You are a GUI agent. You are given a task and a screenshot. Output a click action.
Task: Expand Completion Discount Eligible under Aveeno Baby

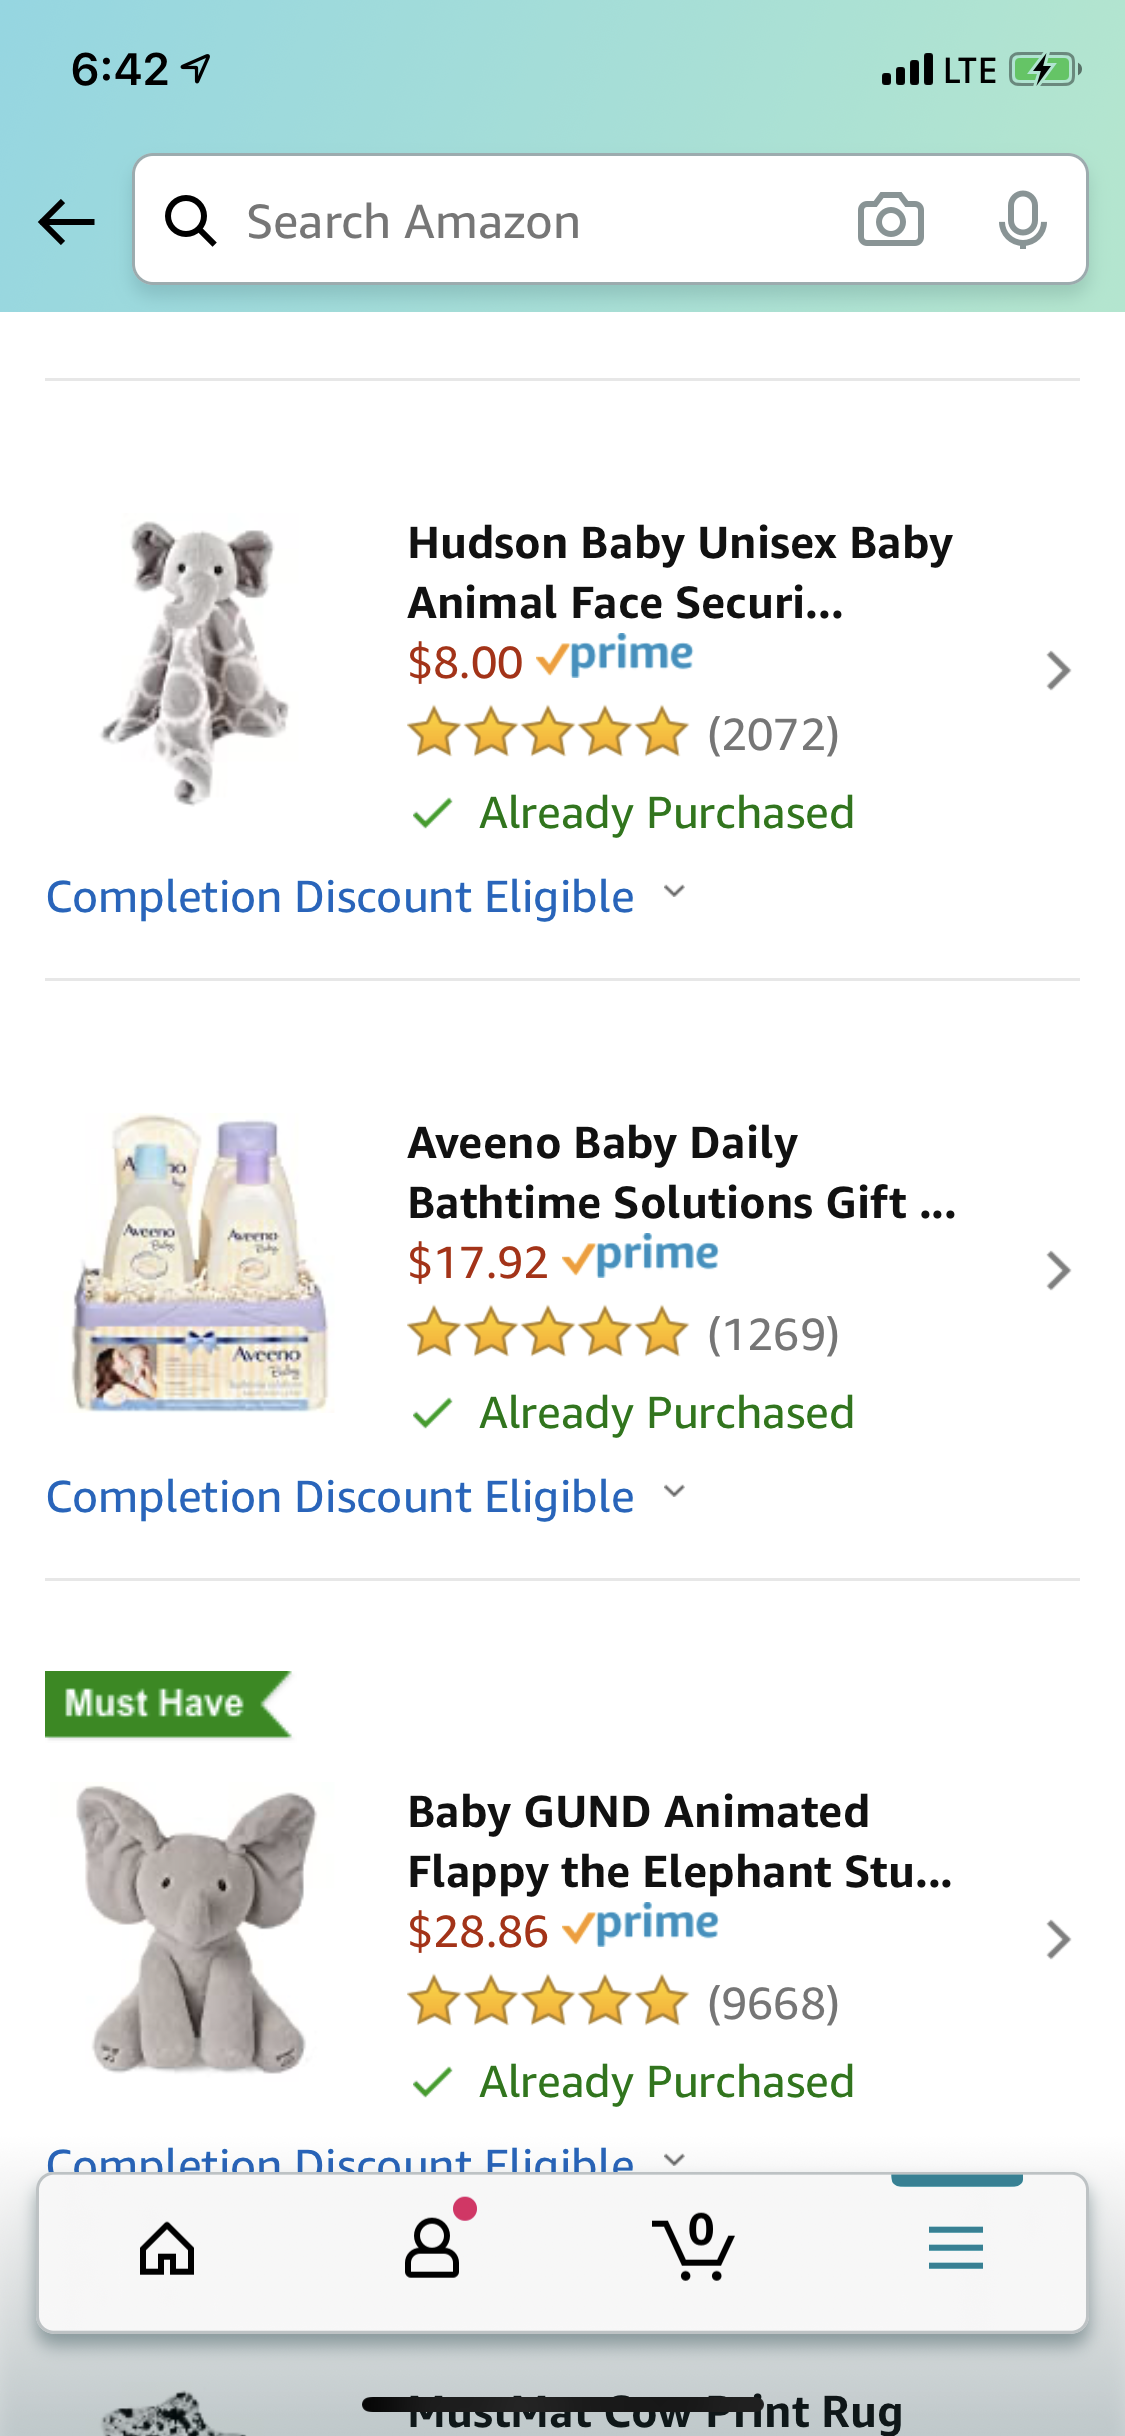366,1497
